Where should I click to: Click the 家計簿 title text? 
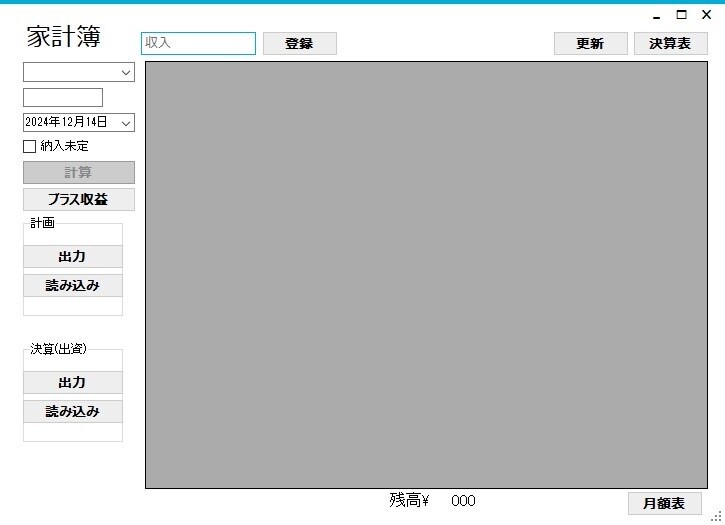click(63, 37)
